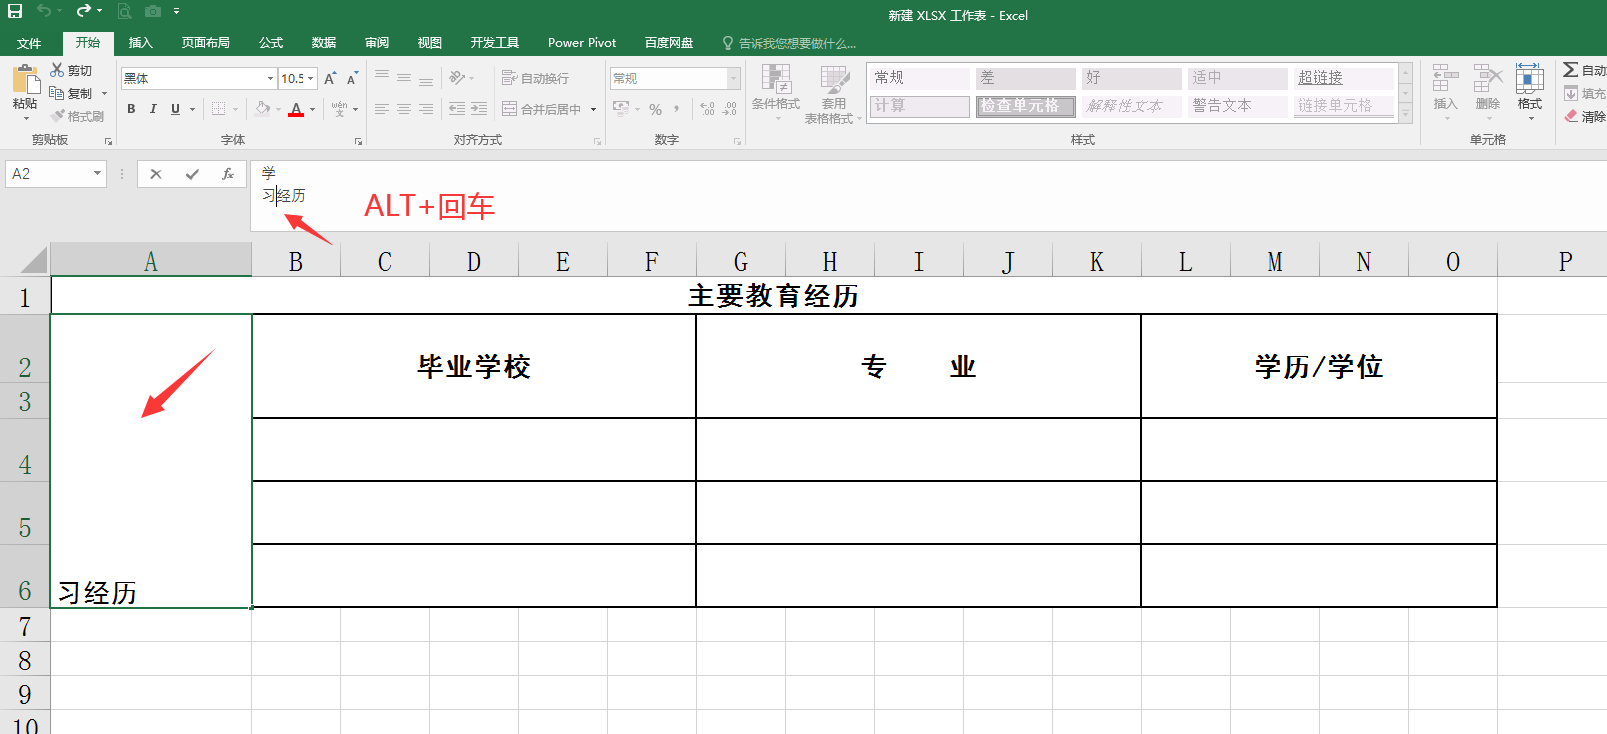1607x734 pixels.
Task: Select the 好 cell style
Action: [1132, 78]
